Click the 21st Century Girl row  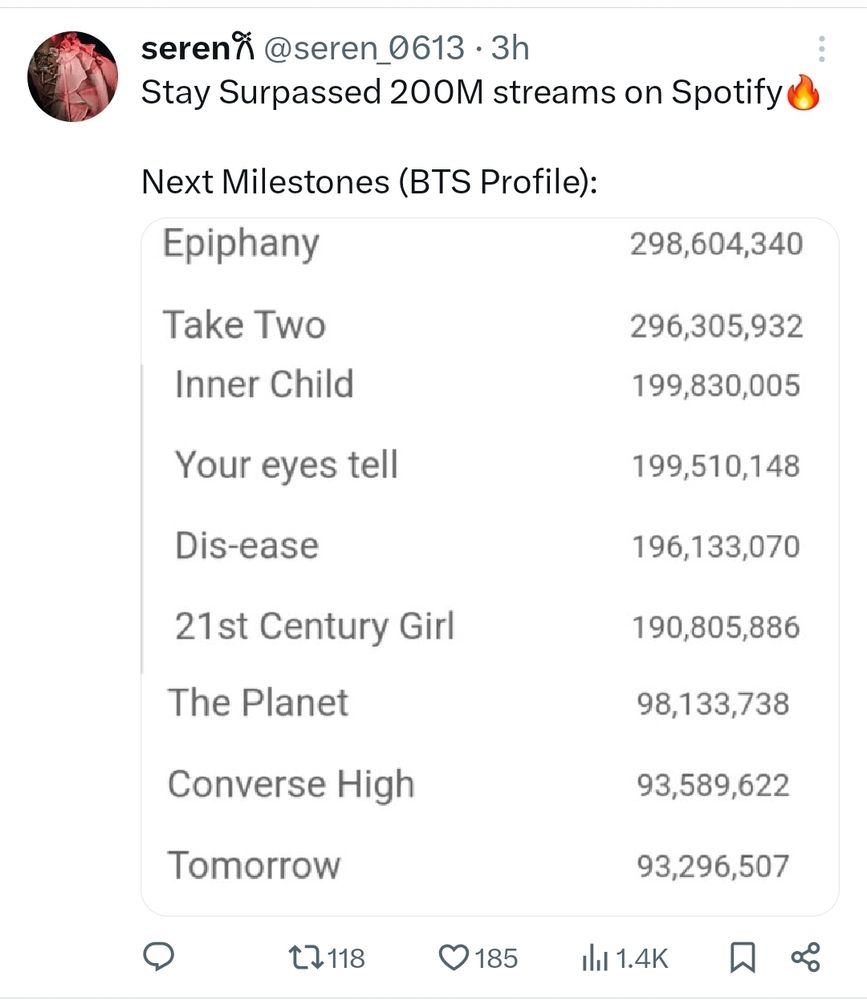487,627
